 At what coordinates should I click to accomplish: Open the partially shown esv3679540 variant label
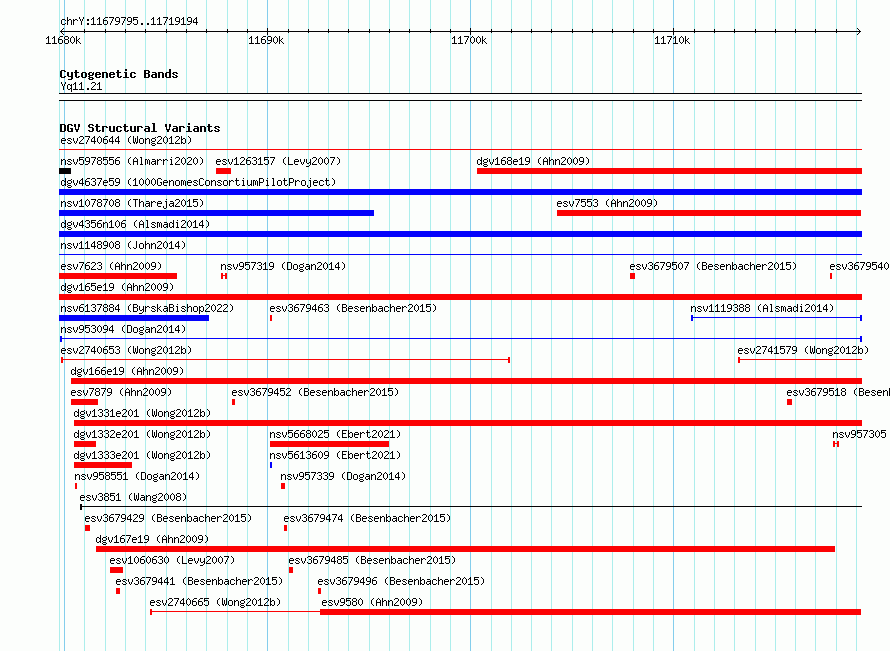coord(859,266)
